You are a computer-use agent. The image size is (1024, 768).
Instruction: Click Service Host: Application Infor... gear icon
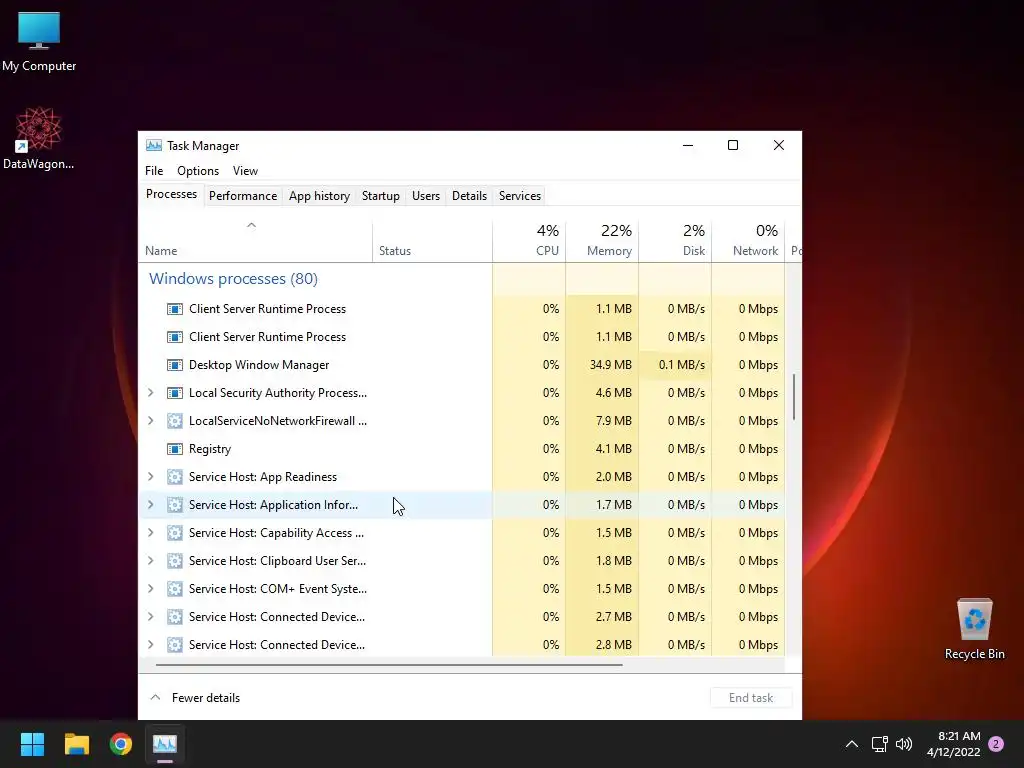[174, 505]
